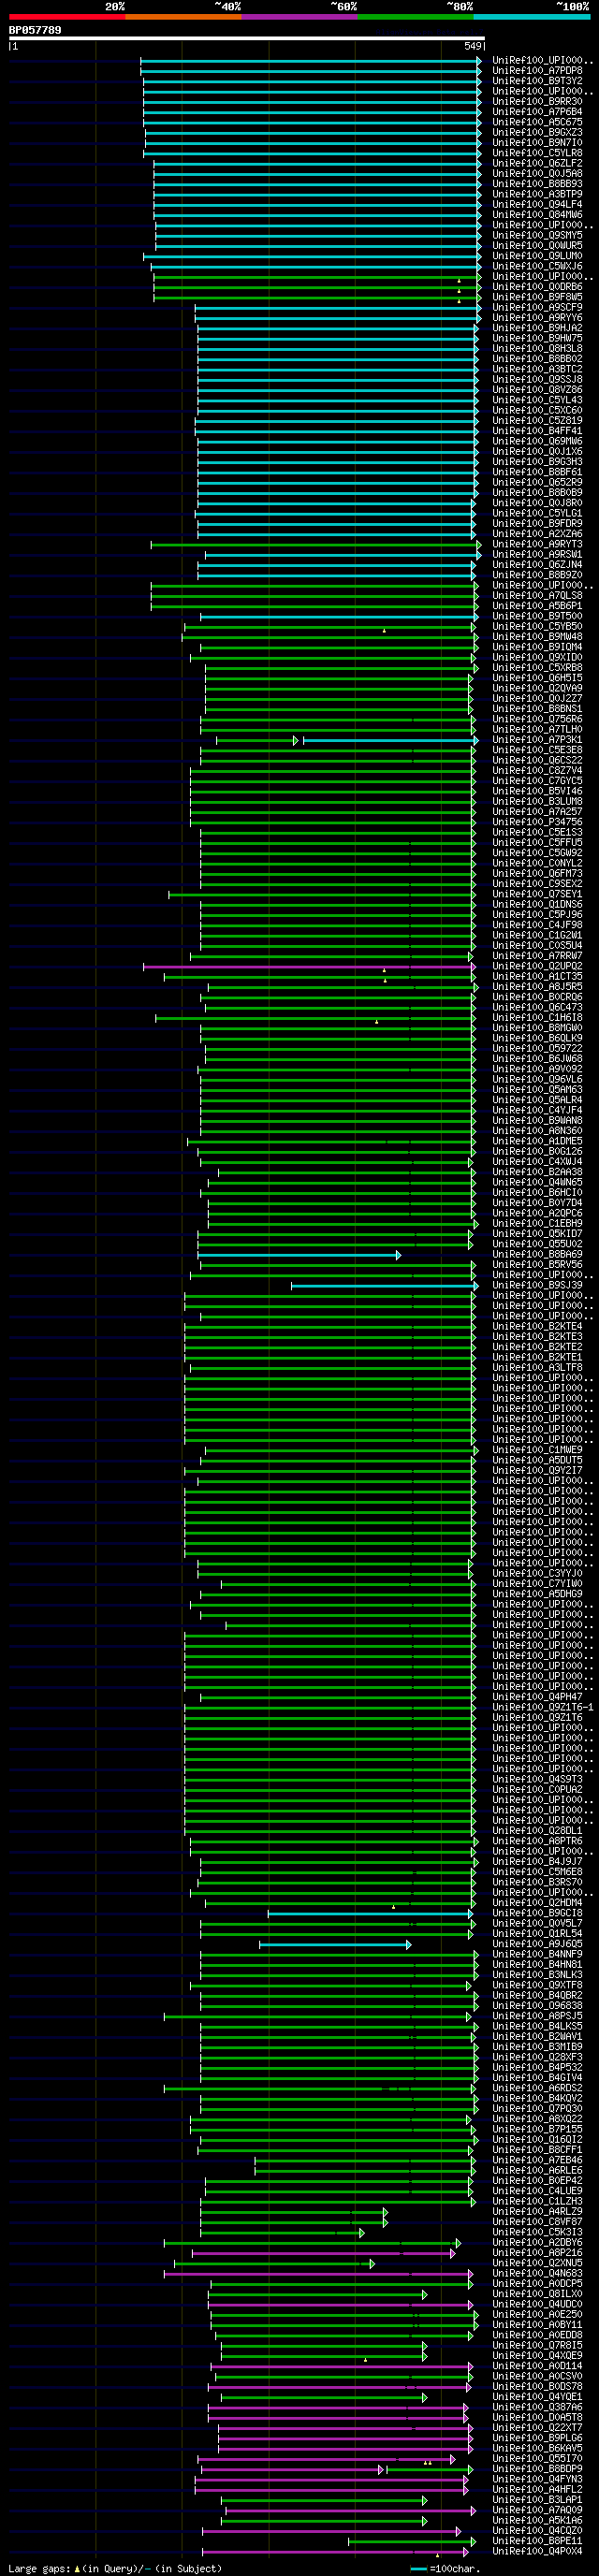
Task: Open hit UniRef100_Q6ZLF2
Action: [x=537, y=164]
